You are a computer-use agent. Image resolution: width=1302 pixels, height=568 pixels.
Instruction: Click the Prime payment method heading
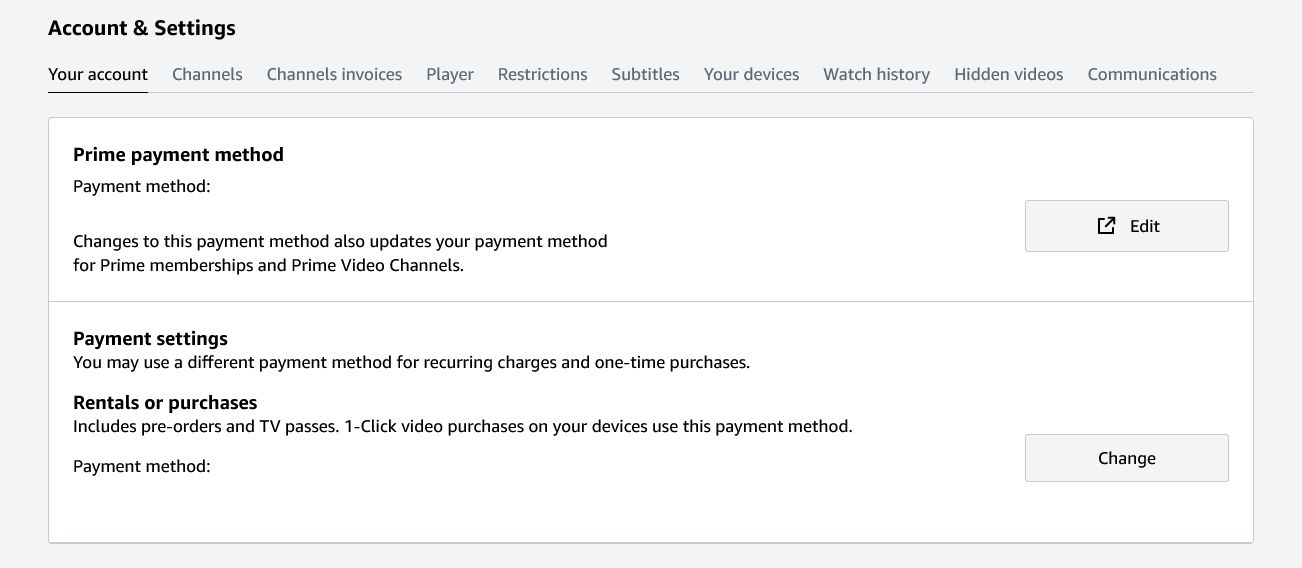tap(178, 154)
